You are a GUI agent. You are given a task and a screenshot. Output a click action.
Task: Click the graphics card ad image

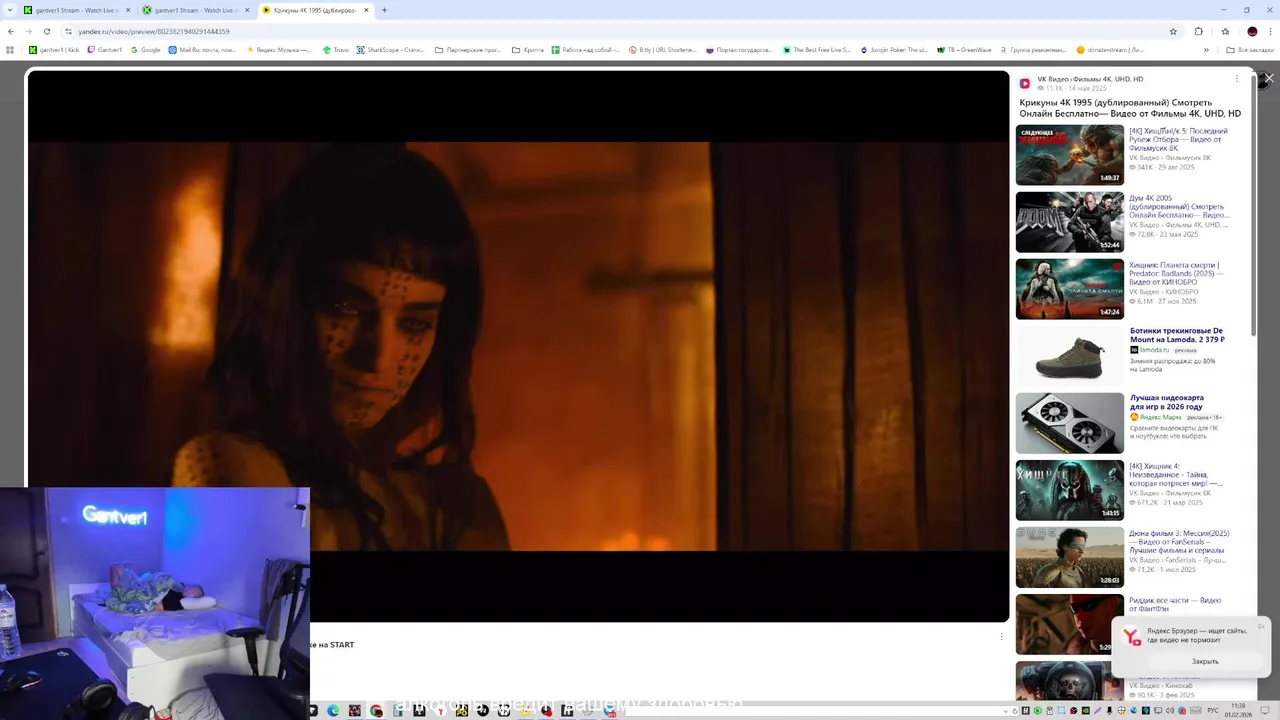point(1069,423)
